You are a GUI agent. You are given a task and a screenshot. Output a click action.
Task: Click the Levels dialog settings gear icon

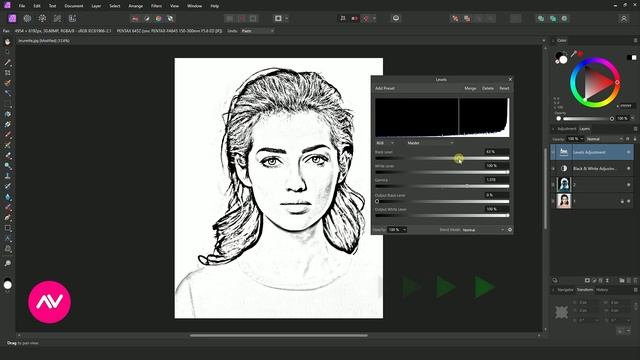click(510, 230)
